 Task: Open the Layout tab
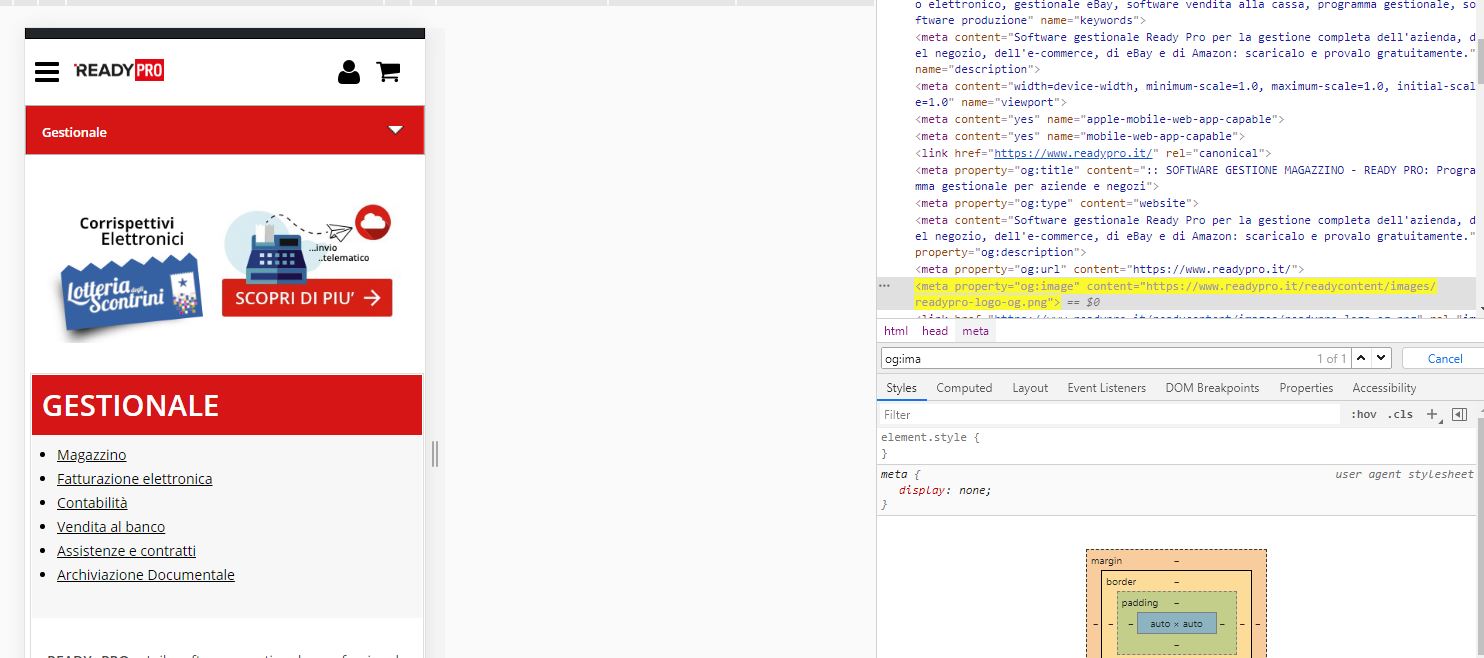pos(1030,388)
